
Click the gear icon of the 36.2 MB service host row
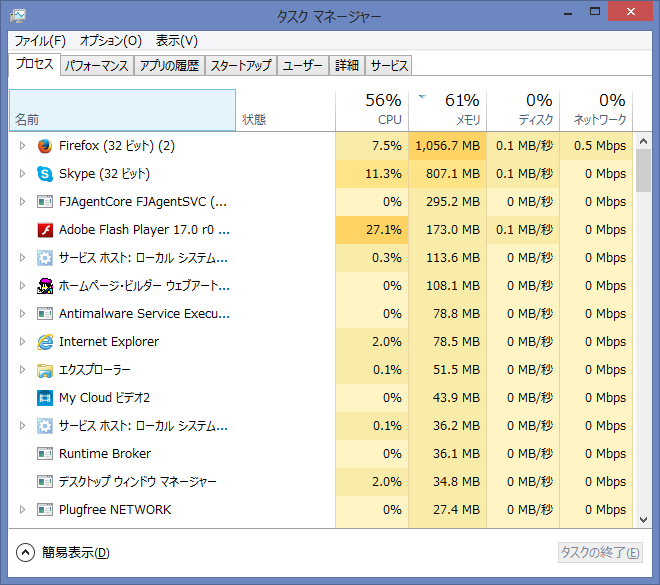[x=45, y=426]
